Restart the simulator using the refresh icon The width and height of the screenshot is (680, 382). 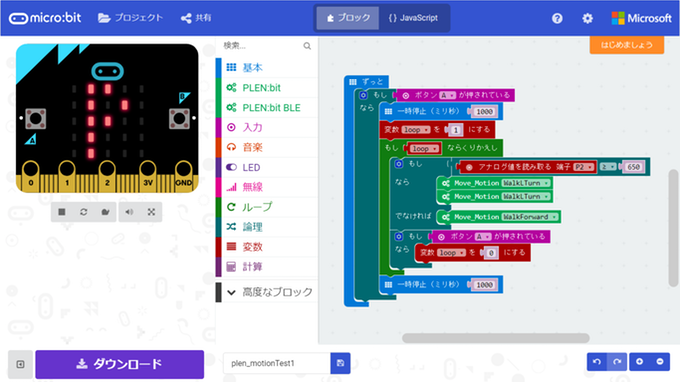click(x=84, y=212)
